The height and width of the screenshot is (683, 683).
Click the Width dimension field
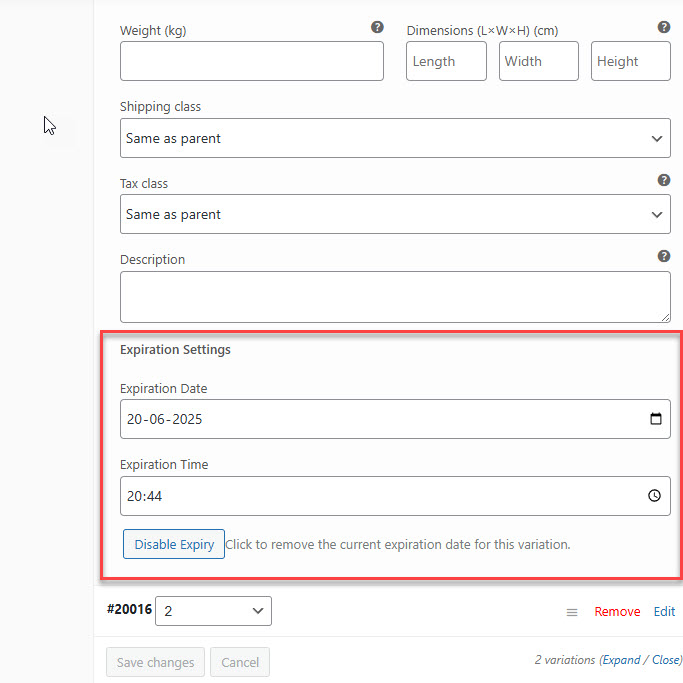coord(538,61)
